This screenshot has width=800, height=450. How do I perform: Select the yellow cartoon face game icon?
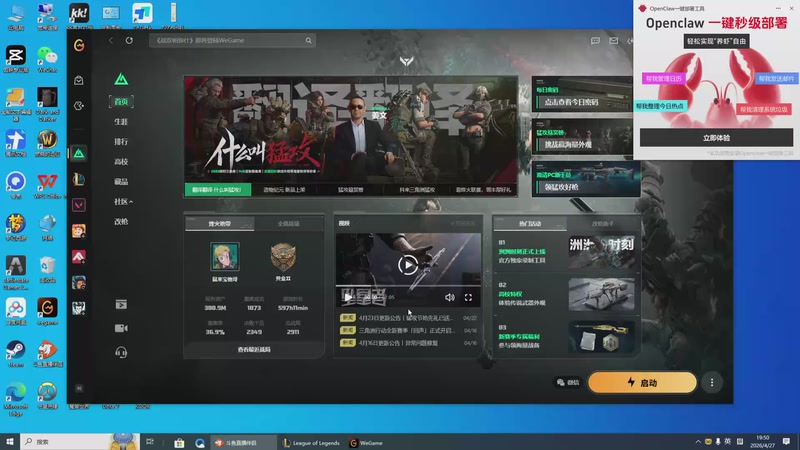79,231
